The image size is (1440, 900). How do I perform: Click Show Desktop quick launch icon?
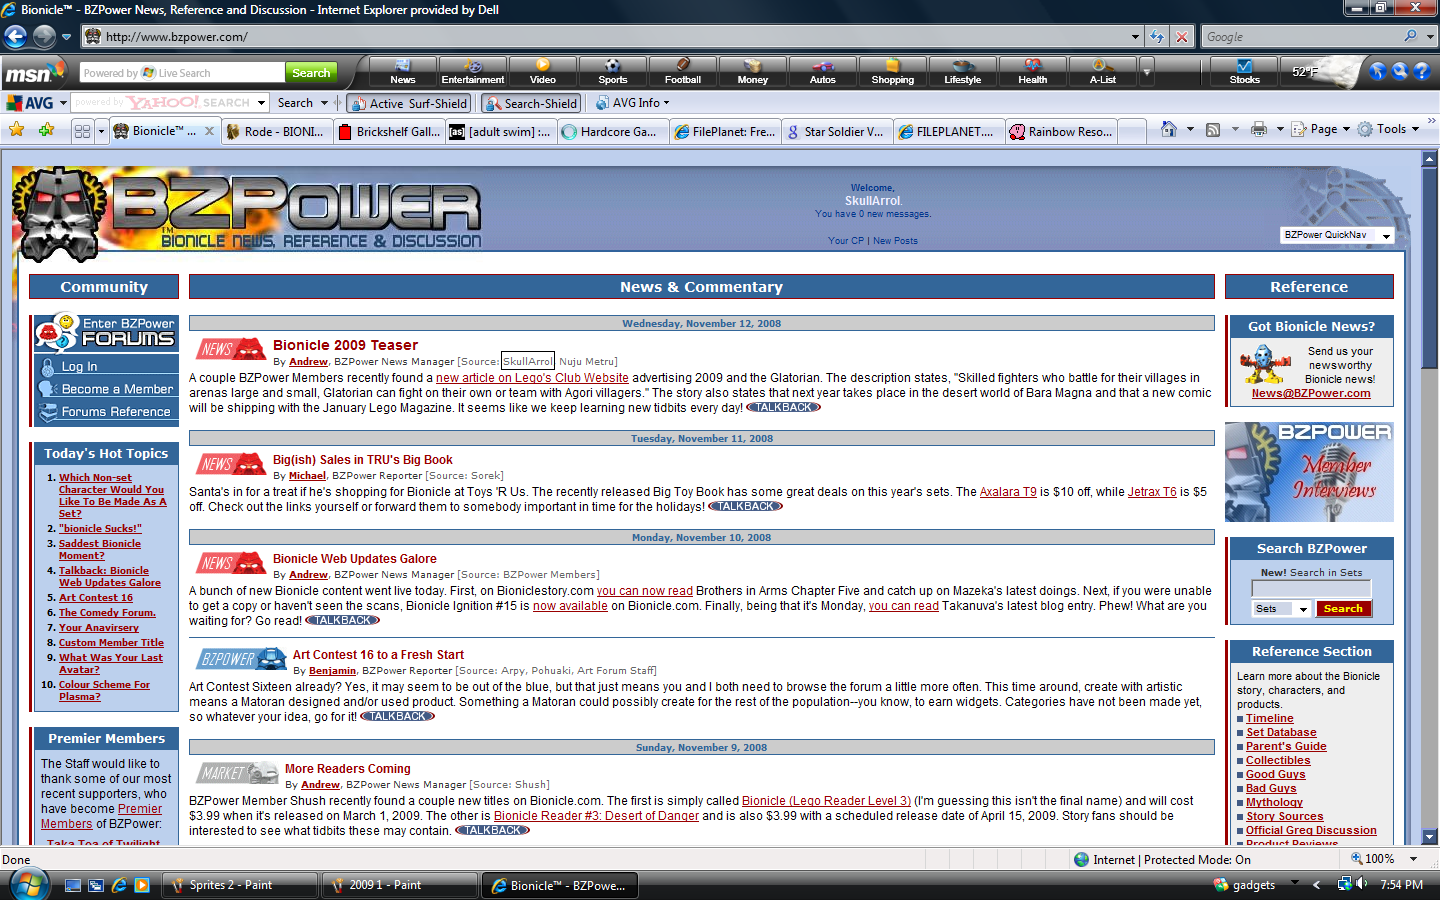[72, 885]
